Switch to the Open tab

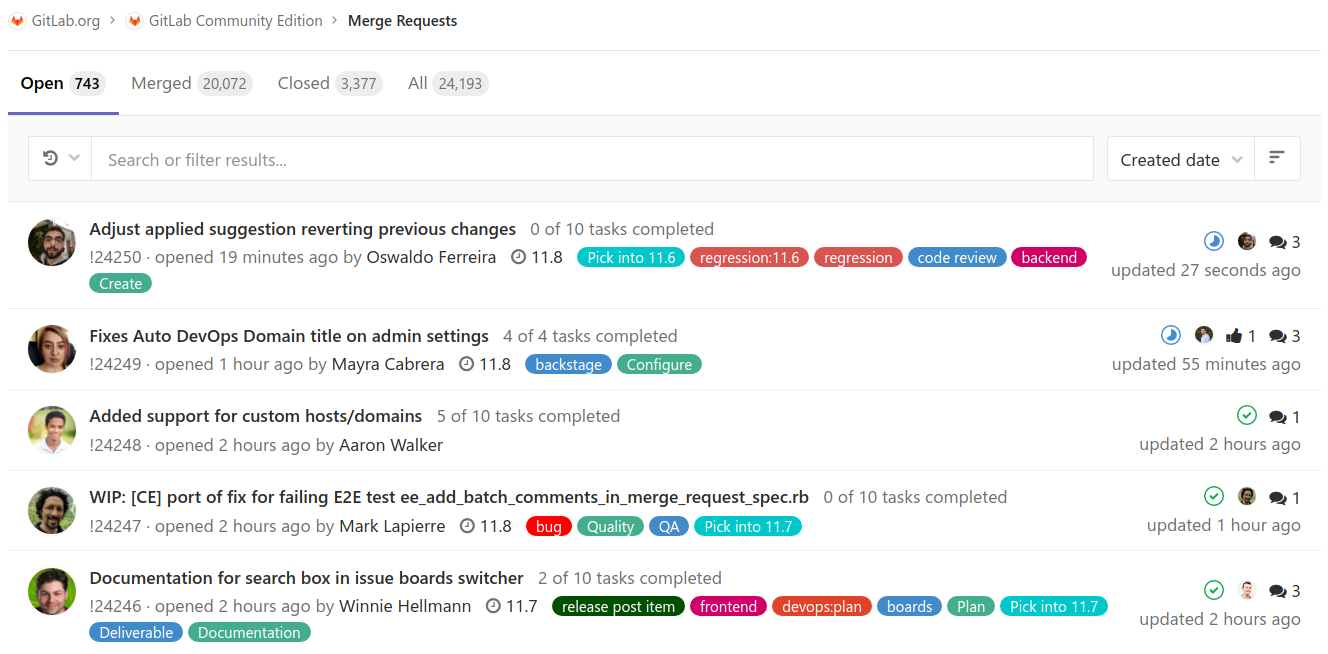coord(63,84)
